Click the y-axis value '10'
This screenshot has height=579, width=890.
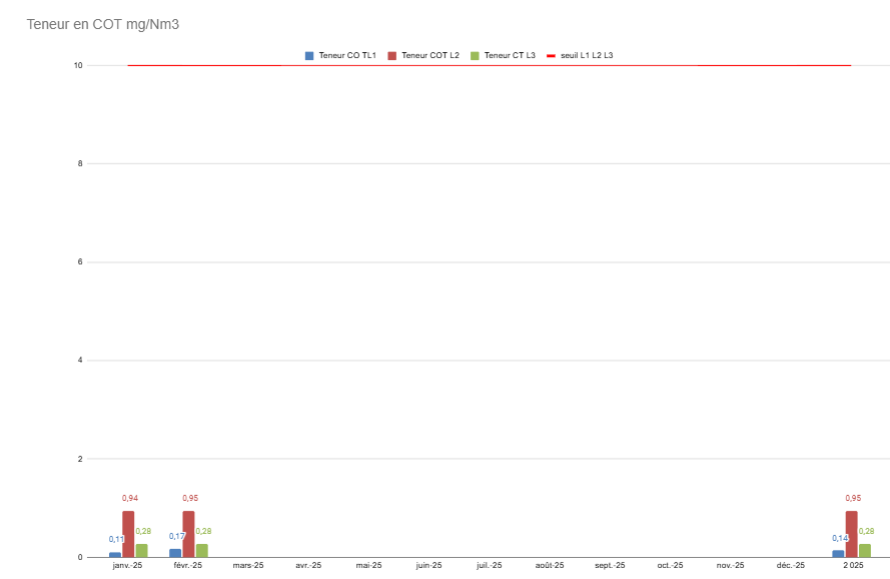point(78,65)
